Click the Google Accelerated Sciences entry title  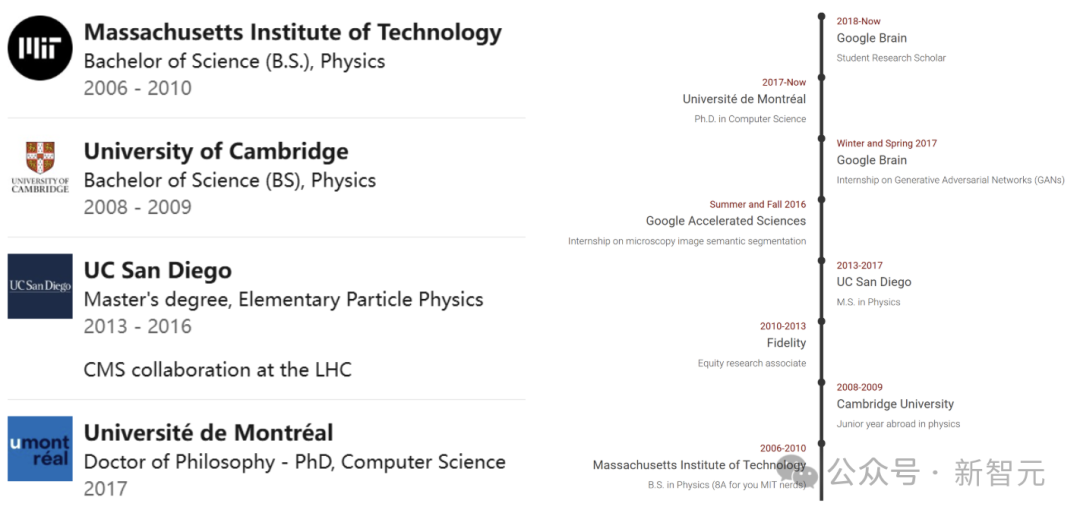[x=725, y=221]
